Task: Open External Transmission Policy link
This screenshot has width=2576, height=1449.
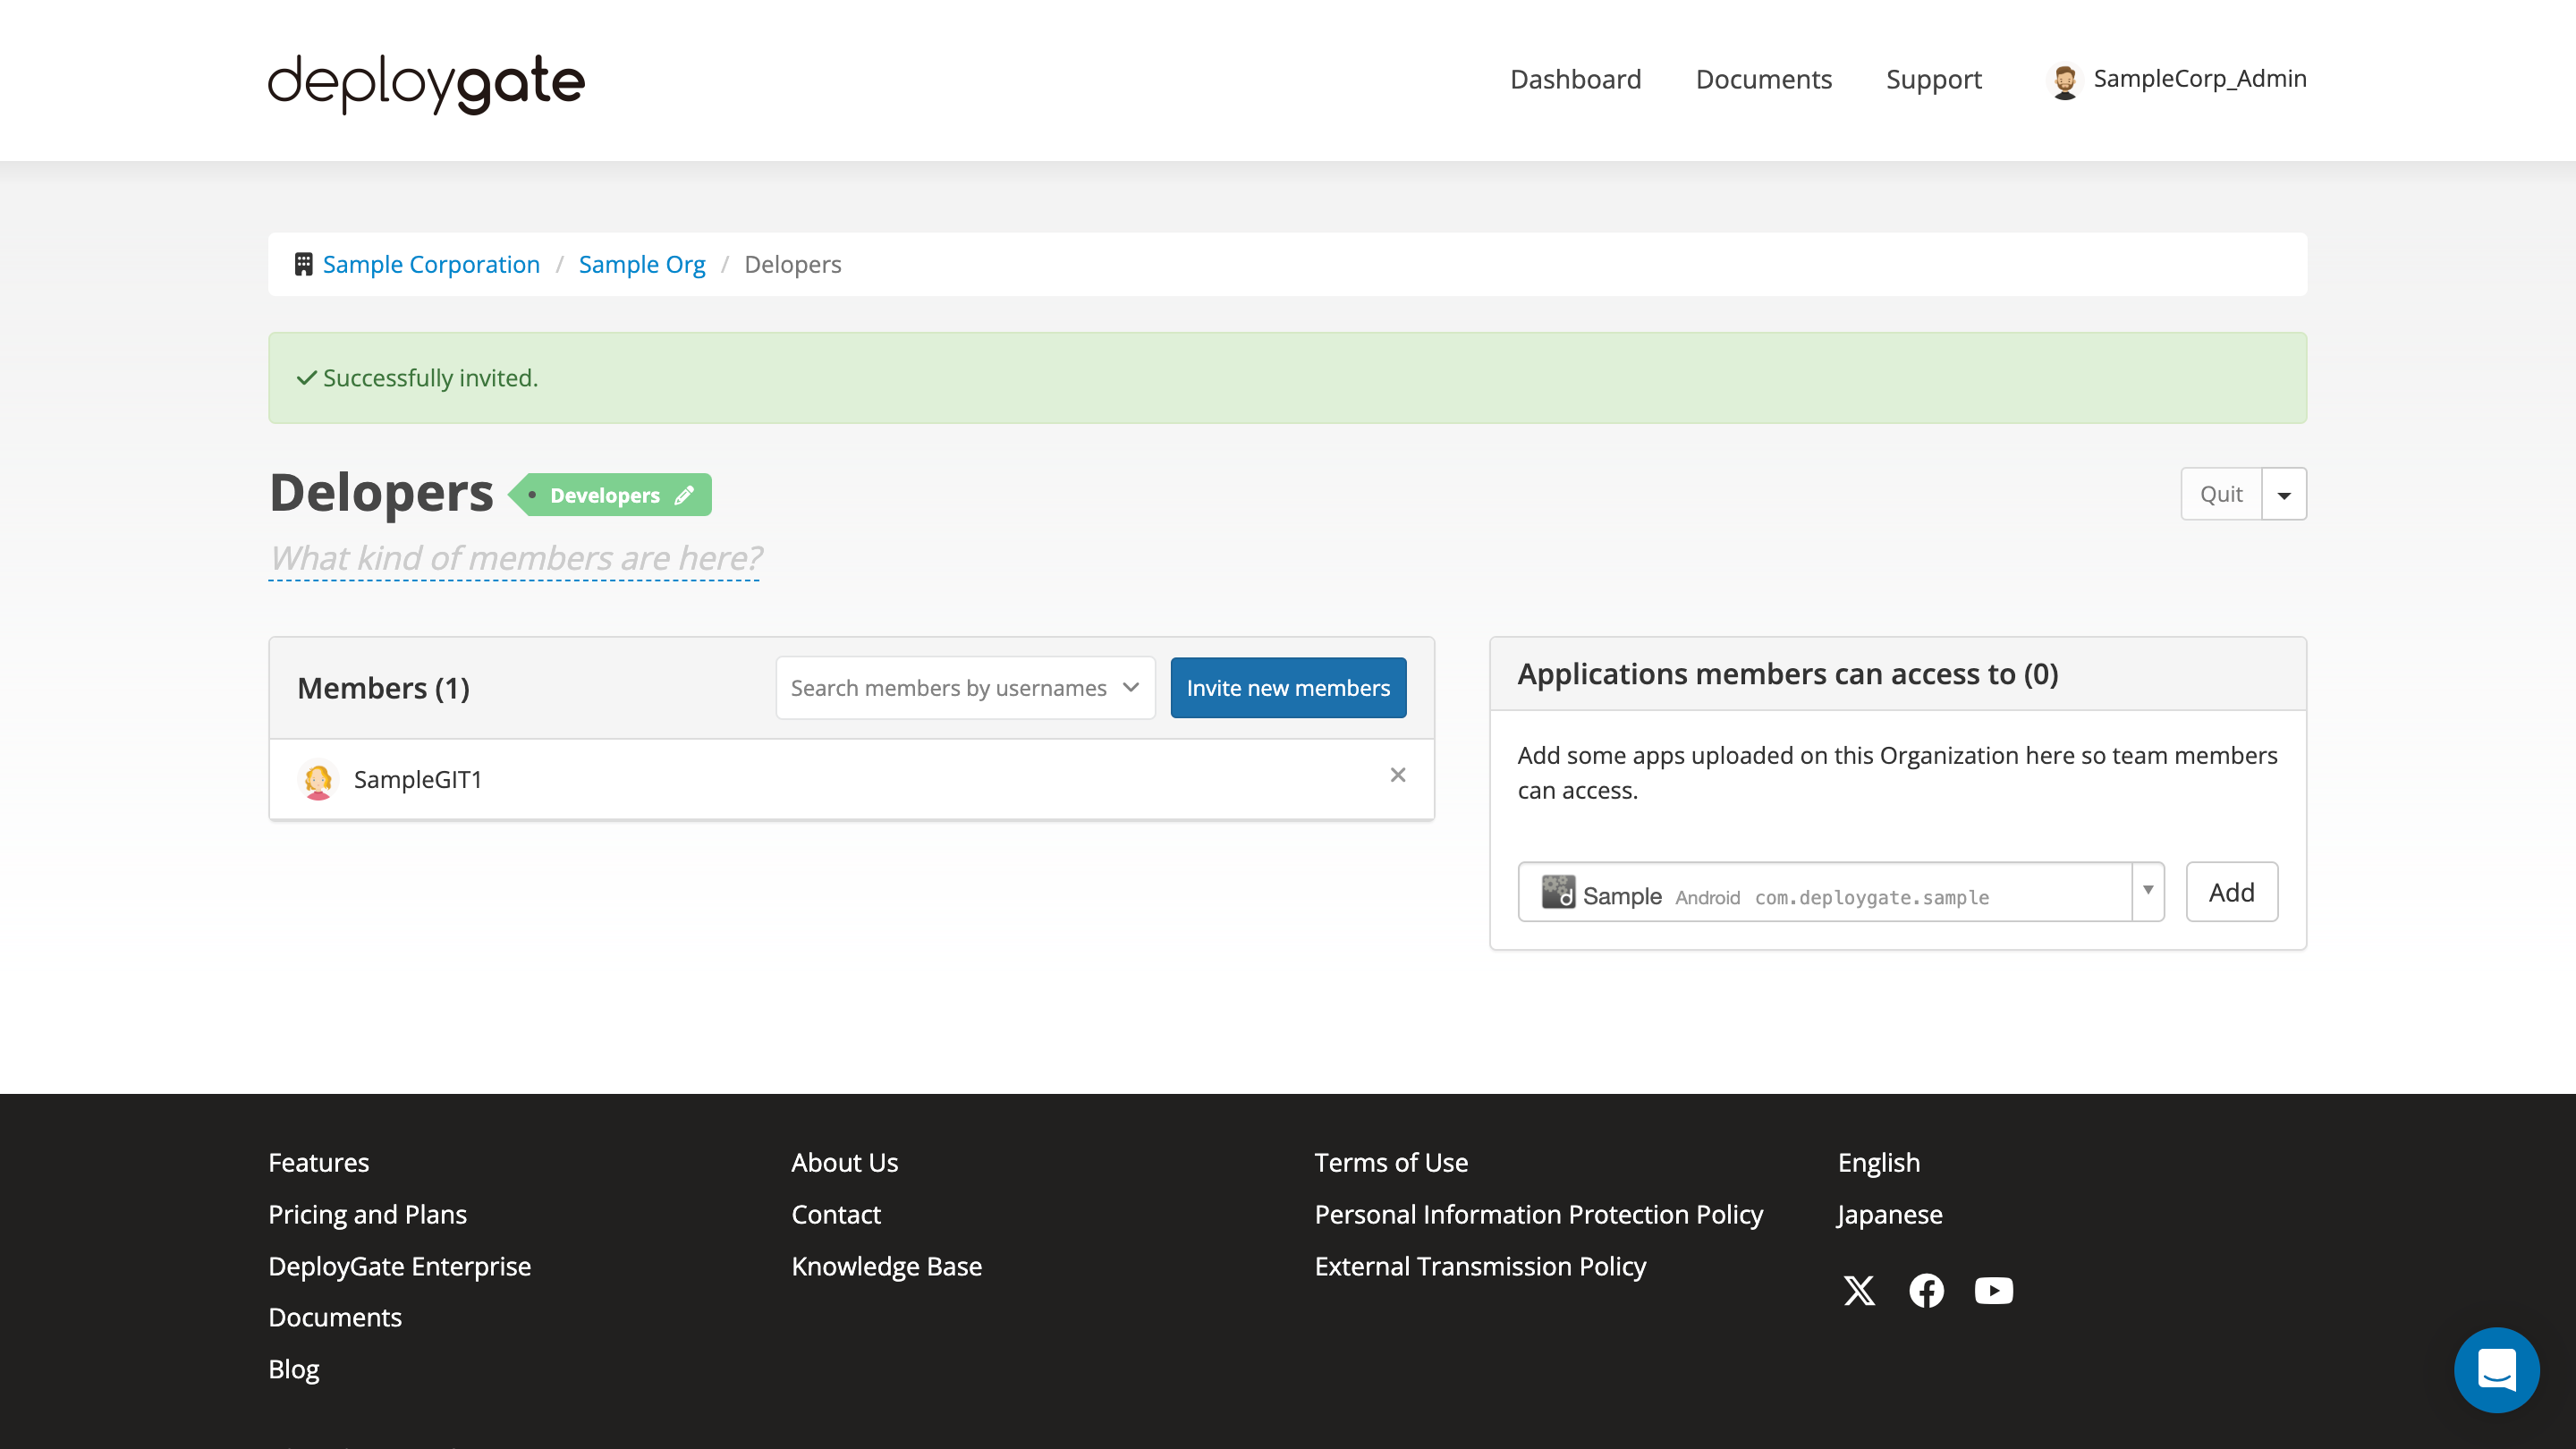Action: (x=1480, y=1266)
